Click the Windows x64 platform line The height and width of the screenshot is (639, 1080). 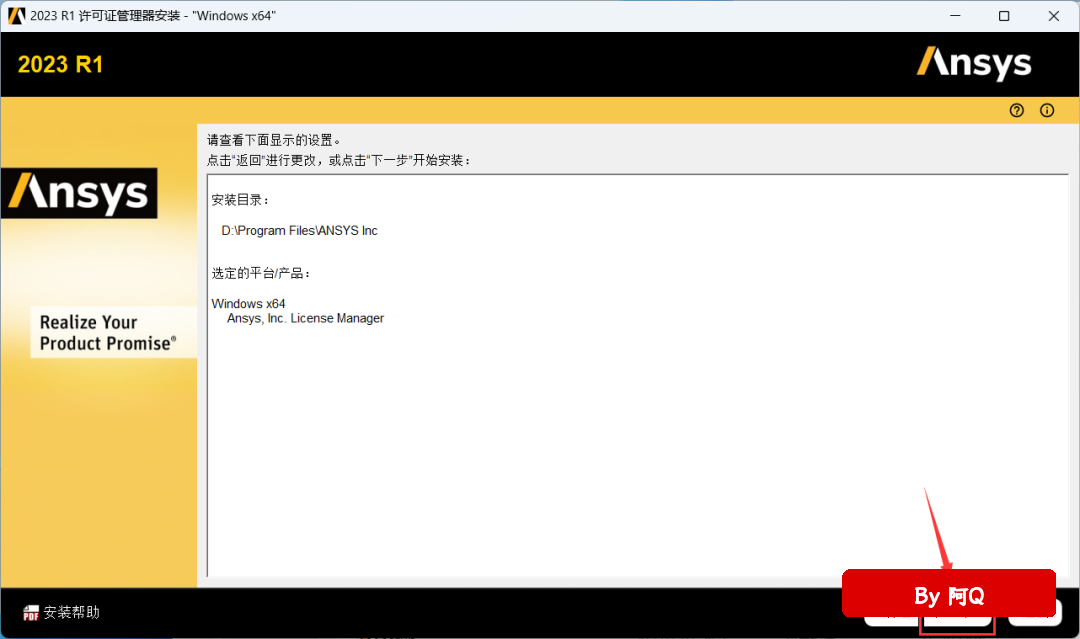coord(248,304)
